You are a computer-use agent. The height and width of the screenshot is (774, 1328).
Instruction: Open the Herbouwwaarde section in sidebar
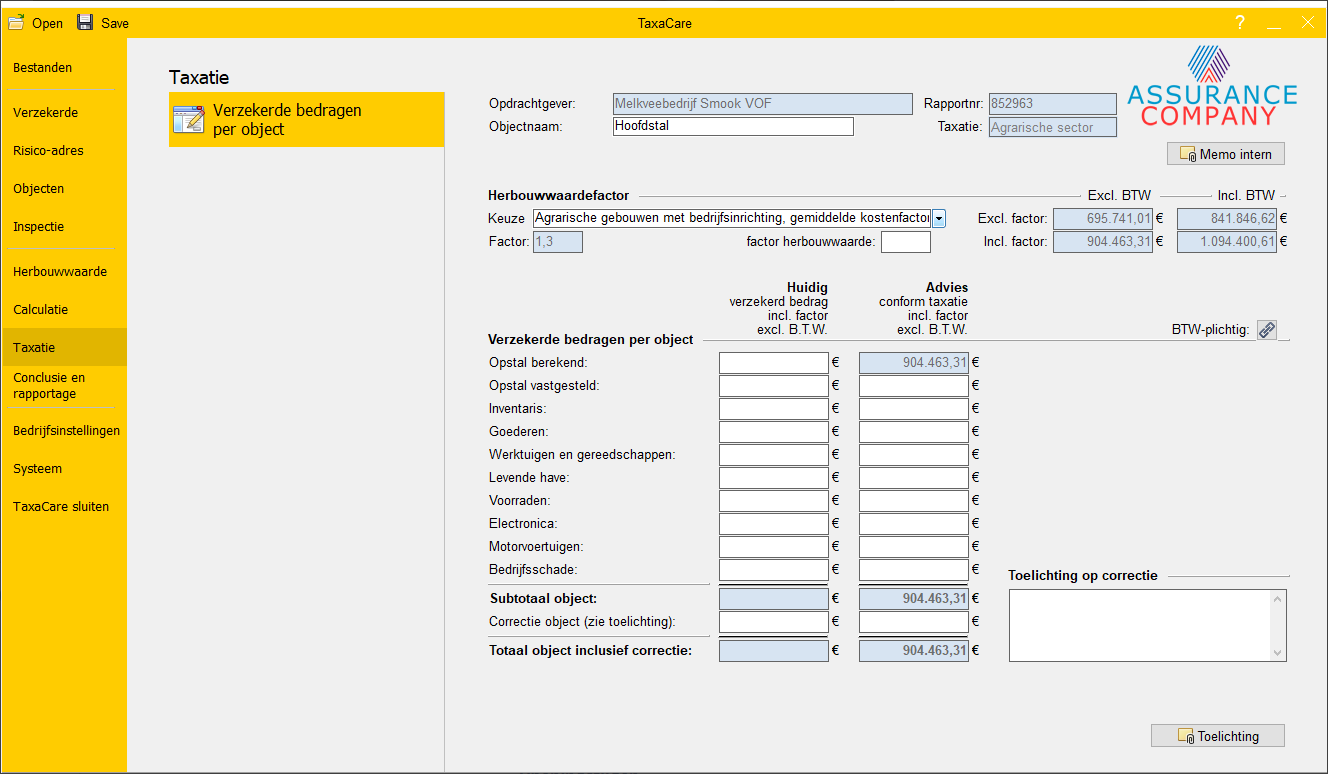(60, 272)
